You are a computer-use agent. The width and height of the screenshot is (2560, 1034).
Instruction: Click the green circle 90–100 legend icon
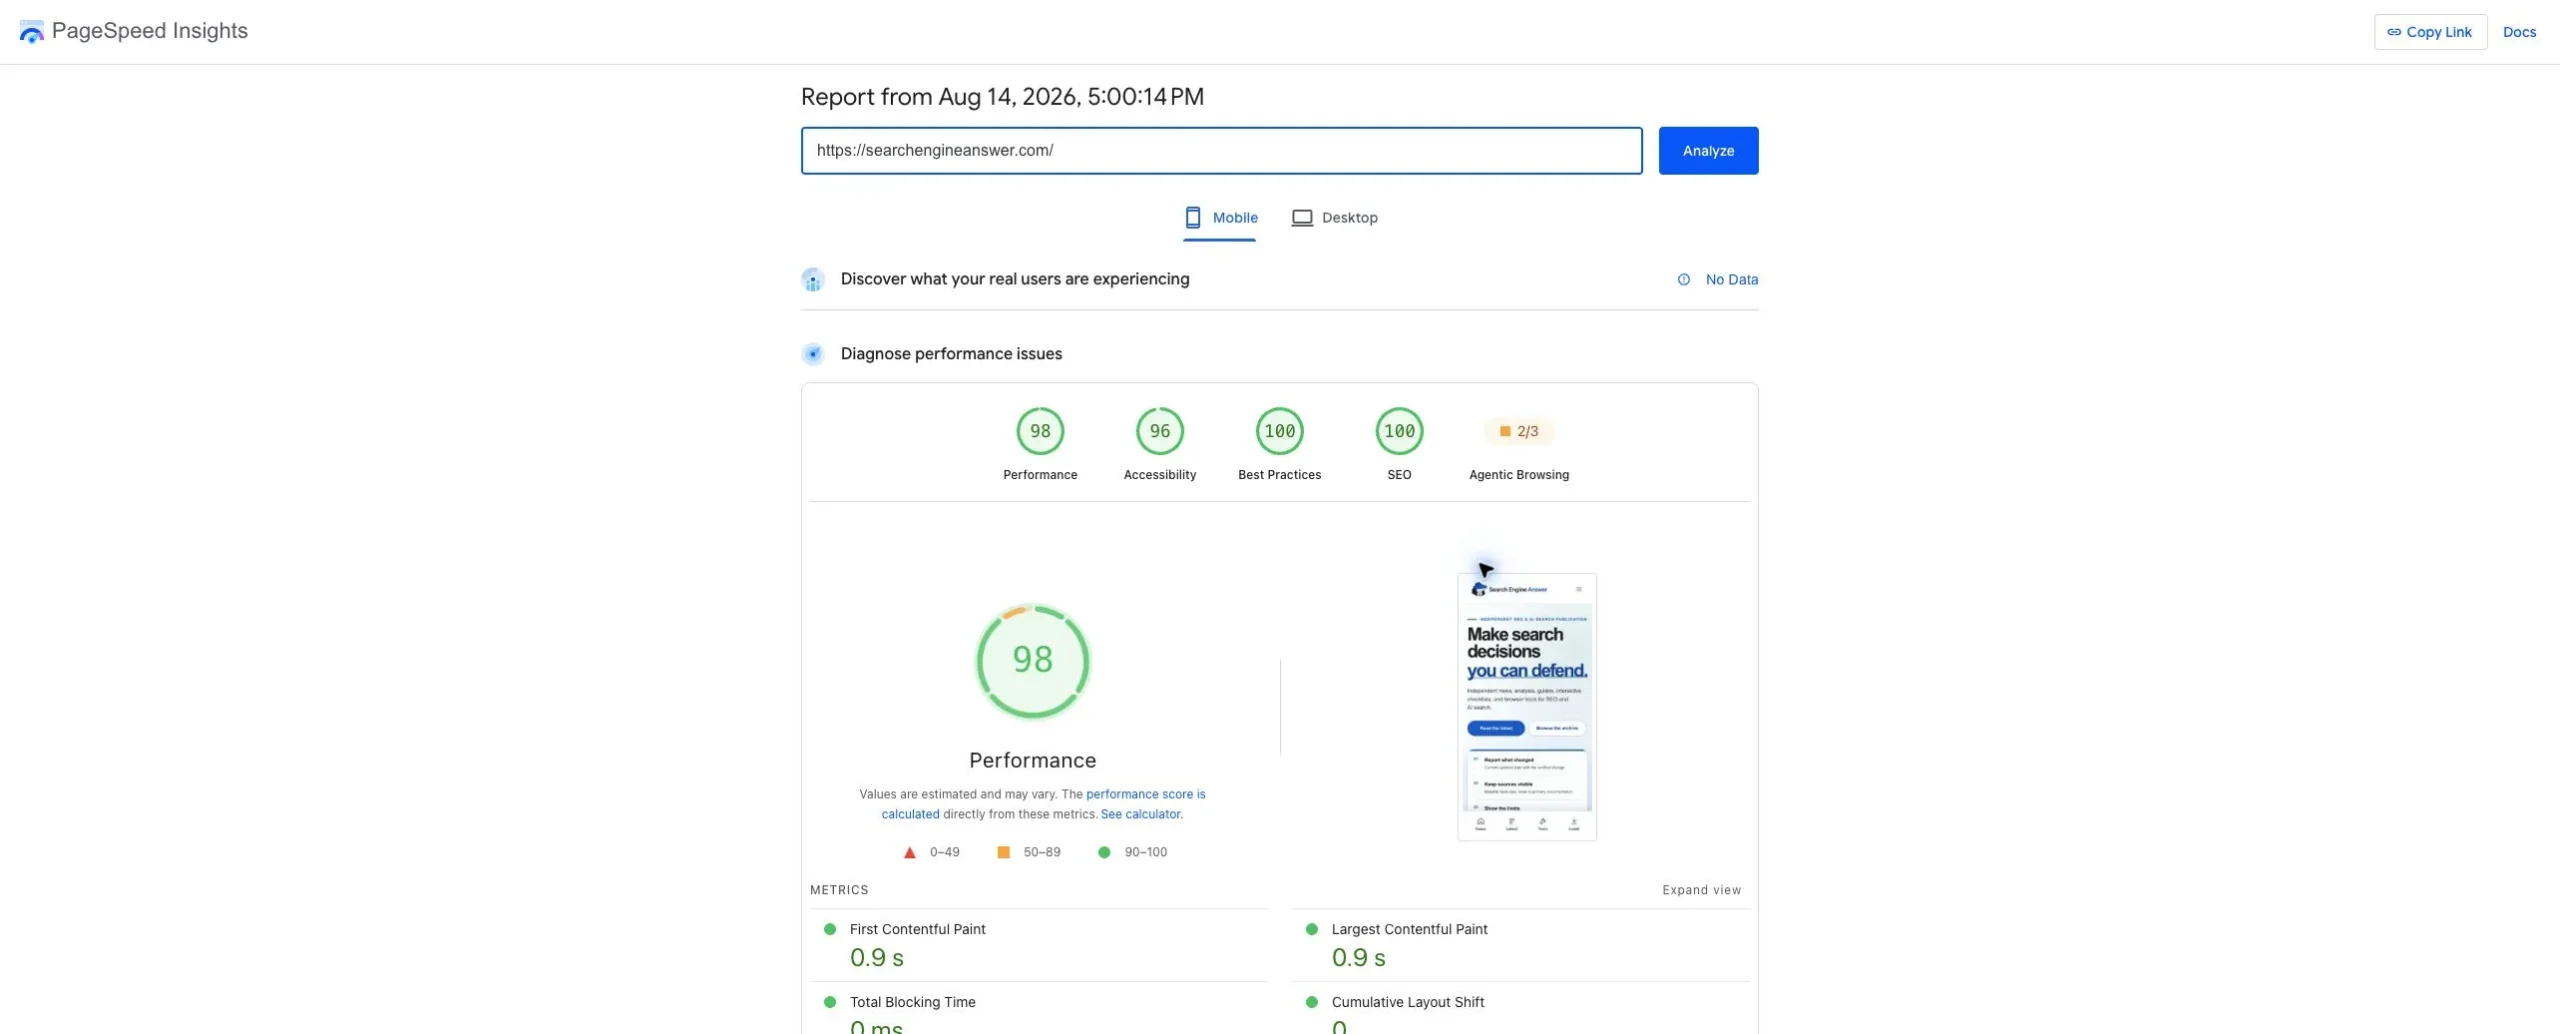pyautogui.click(x=1104, y=852)
